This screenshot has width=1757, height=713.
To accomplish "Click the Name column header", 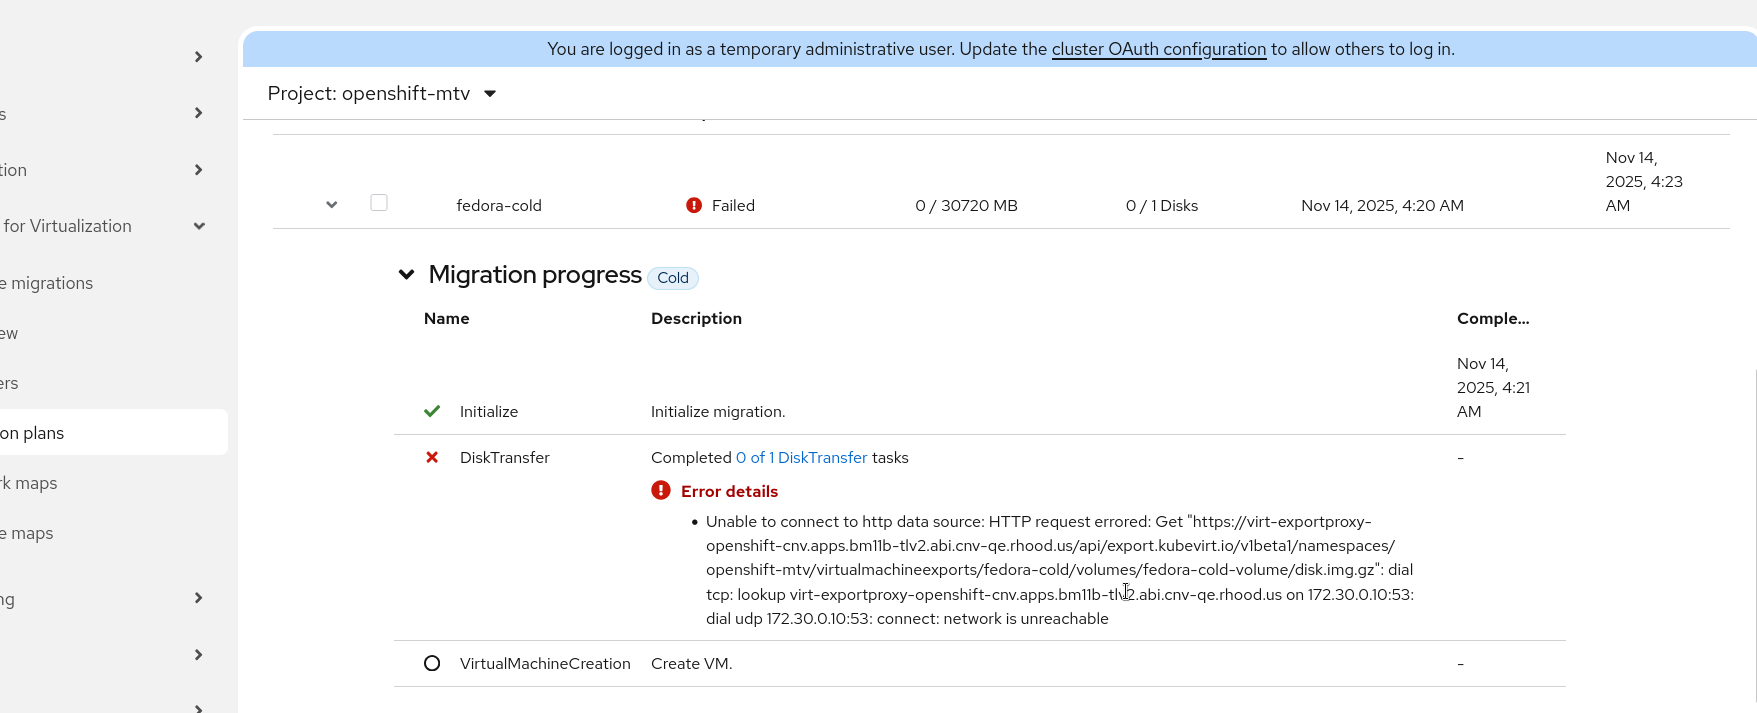I will coord(446,318).
